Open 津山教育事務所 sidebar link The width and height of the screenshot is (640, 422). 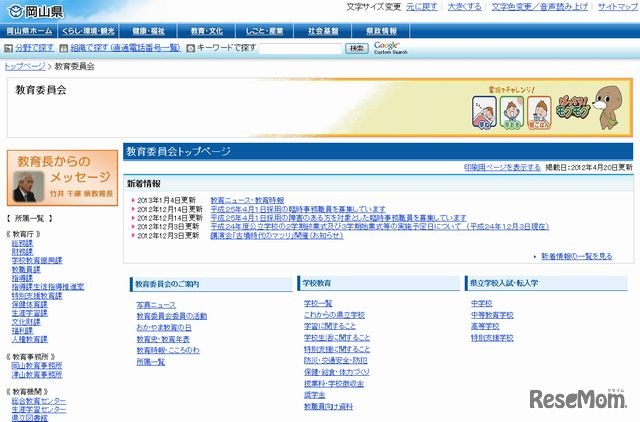point(37,375)
